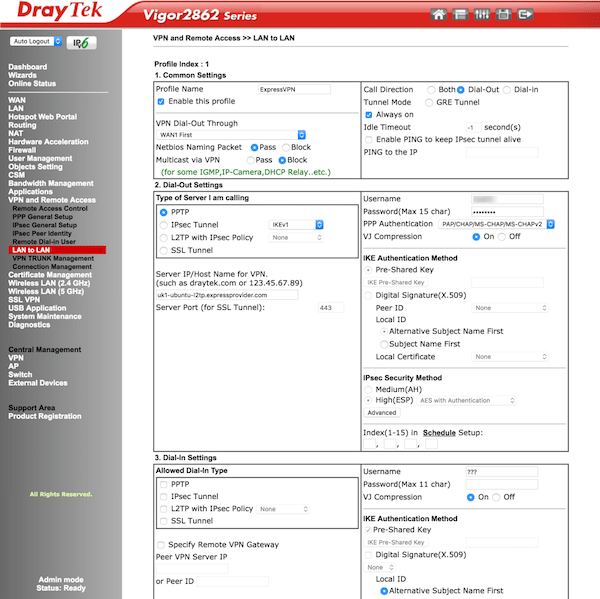Click the Home icon in header
The width and height of the screenshot is (600, 599).
coord(439,15)
